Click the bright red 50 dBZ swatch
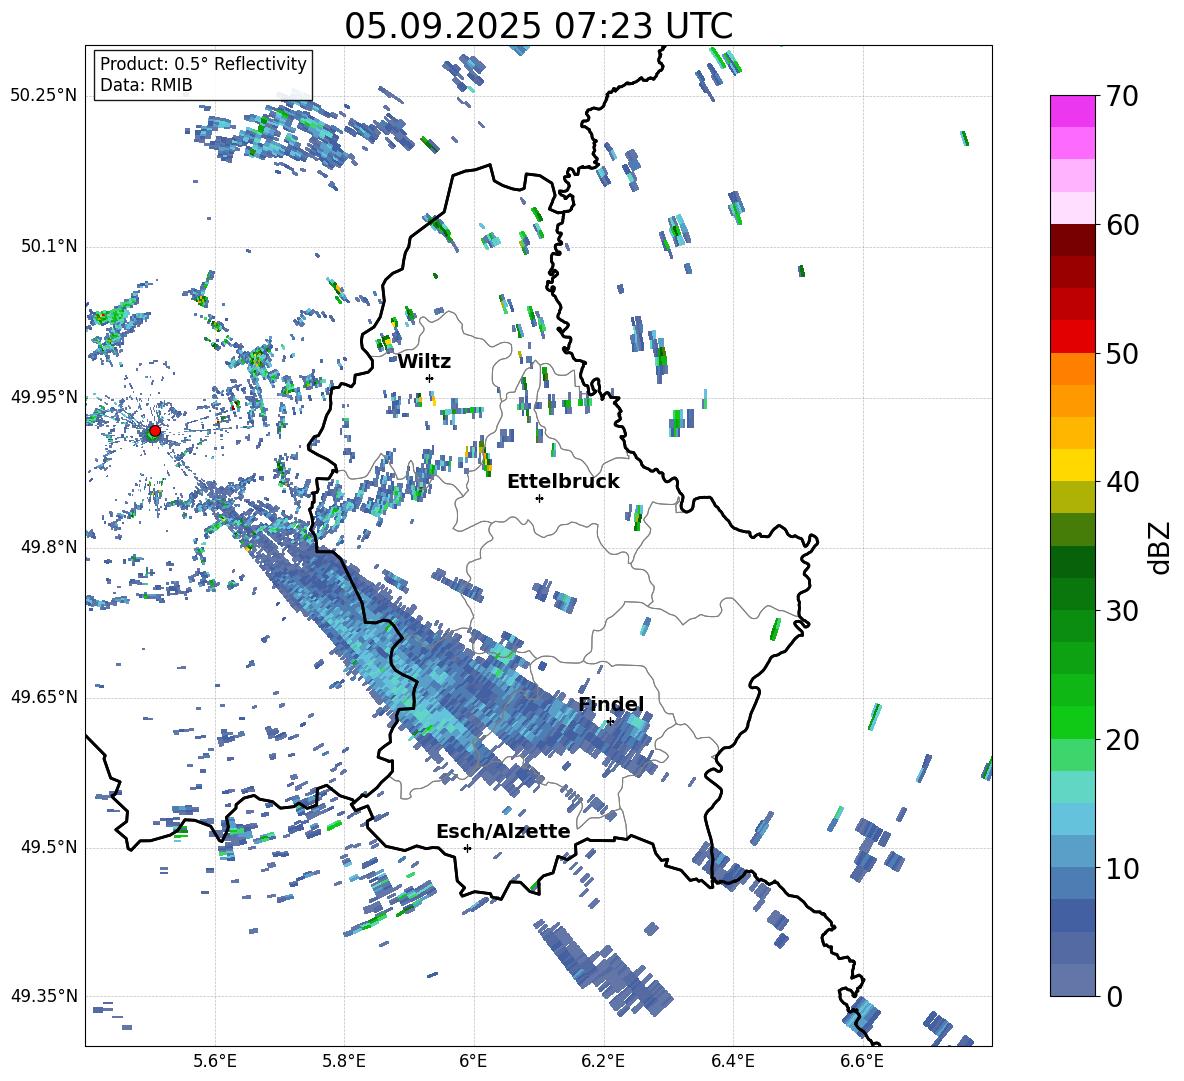The image size is (1184, 1081). (1072, 337)
